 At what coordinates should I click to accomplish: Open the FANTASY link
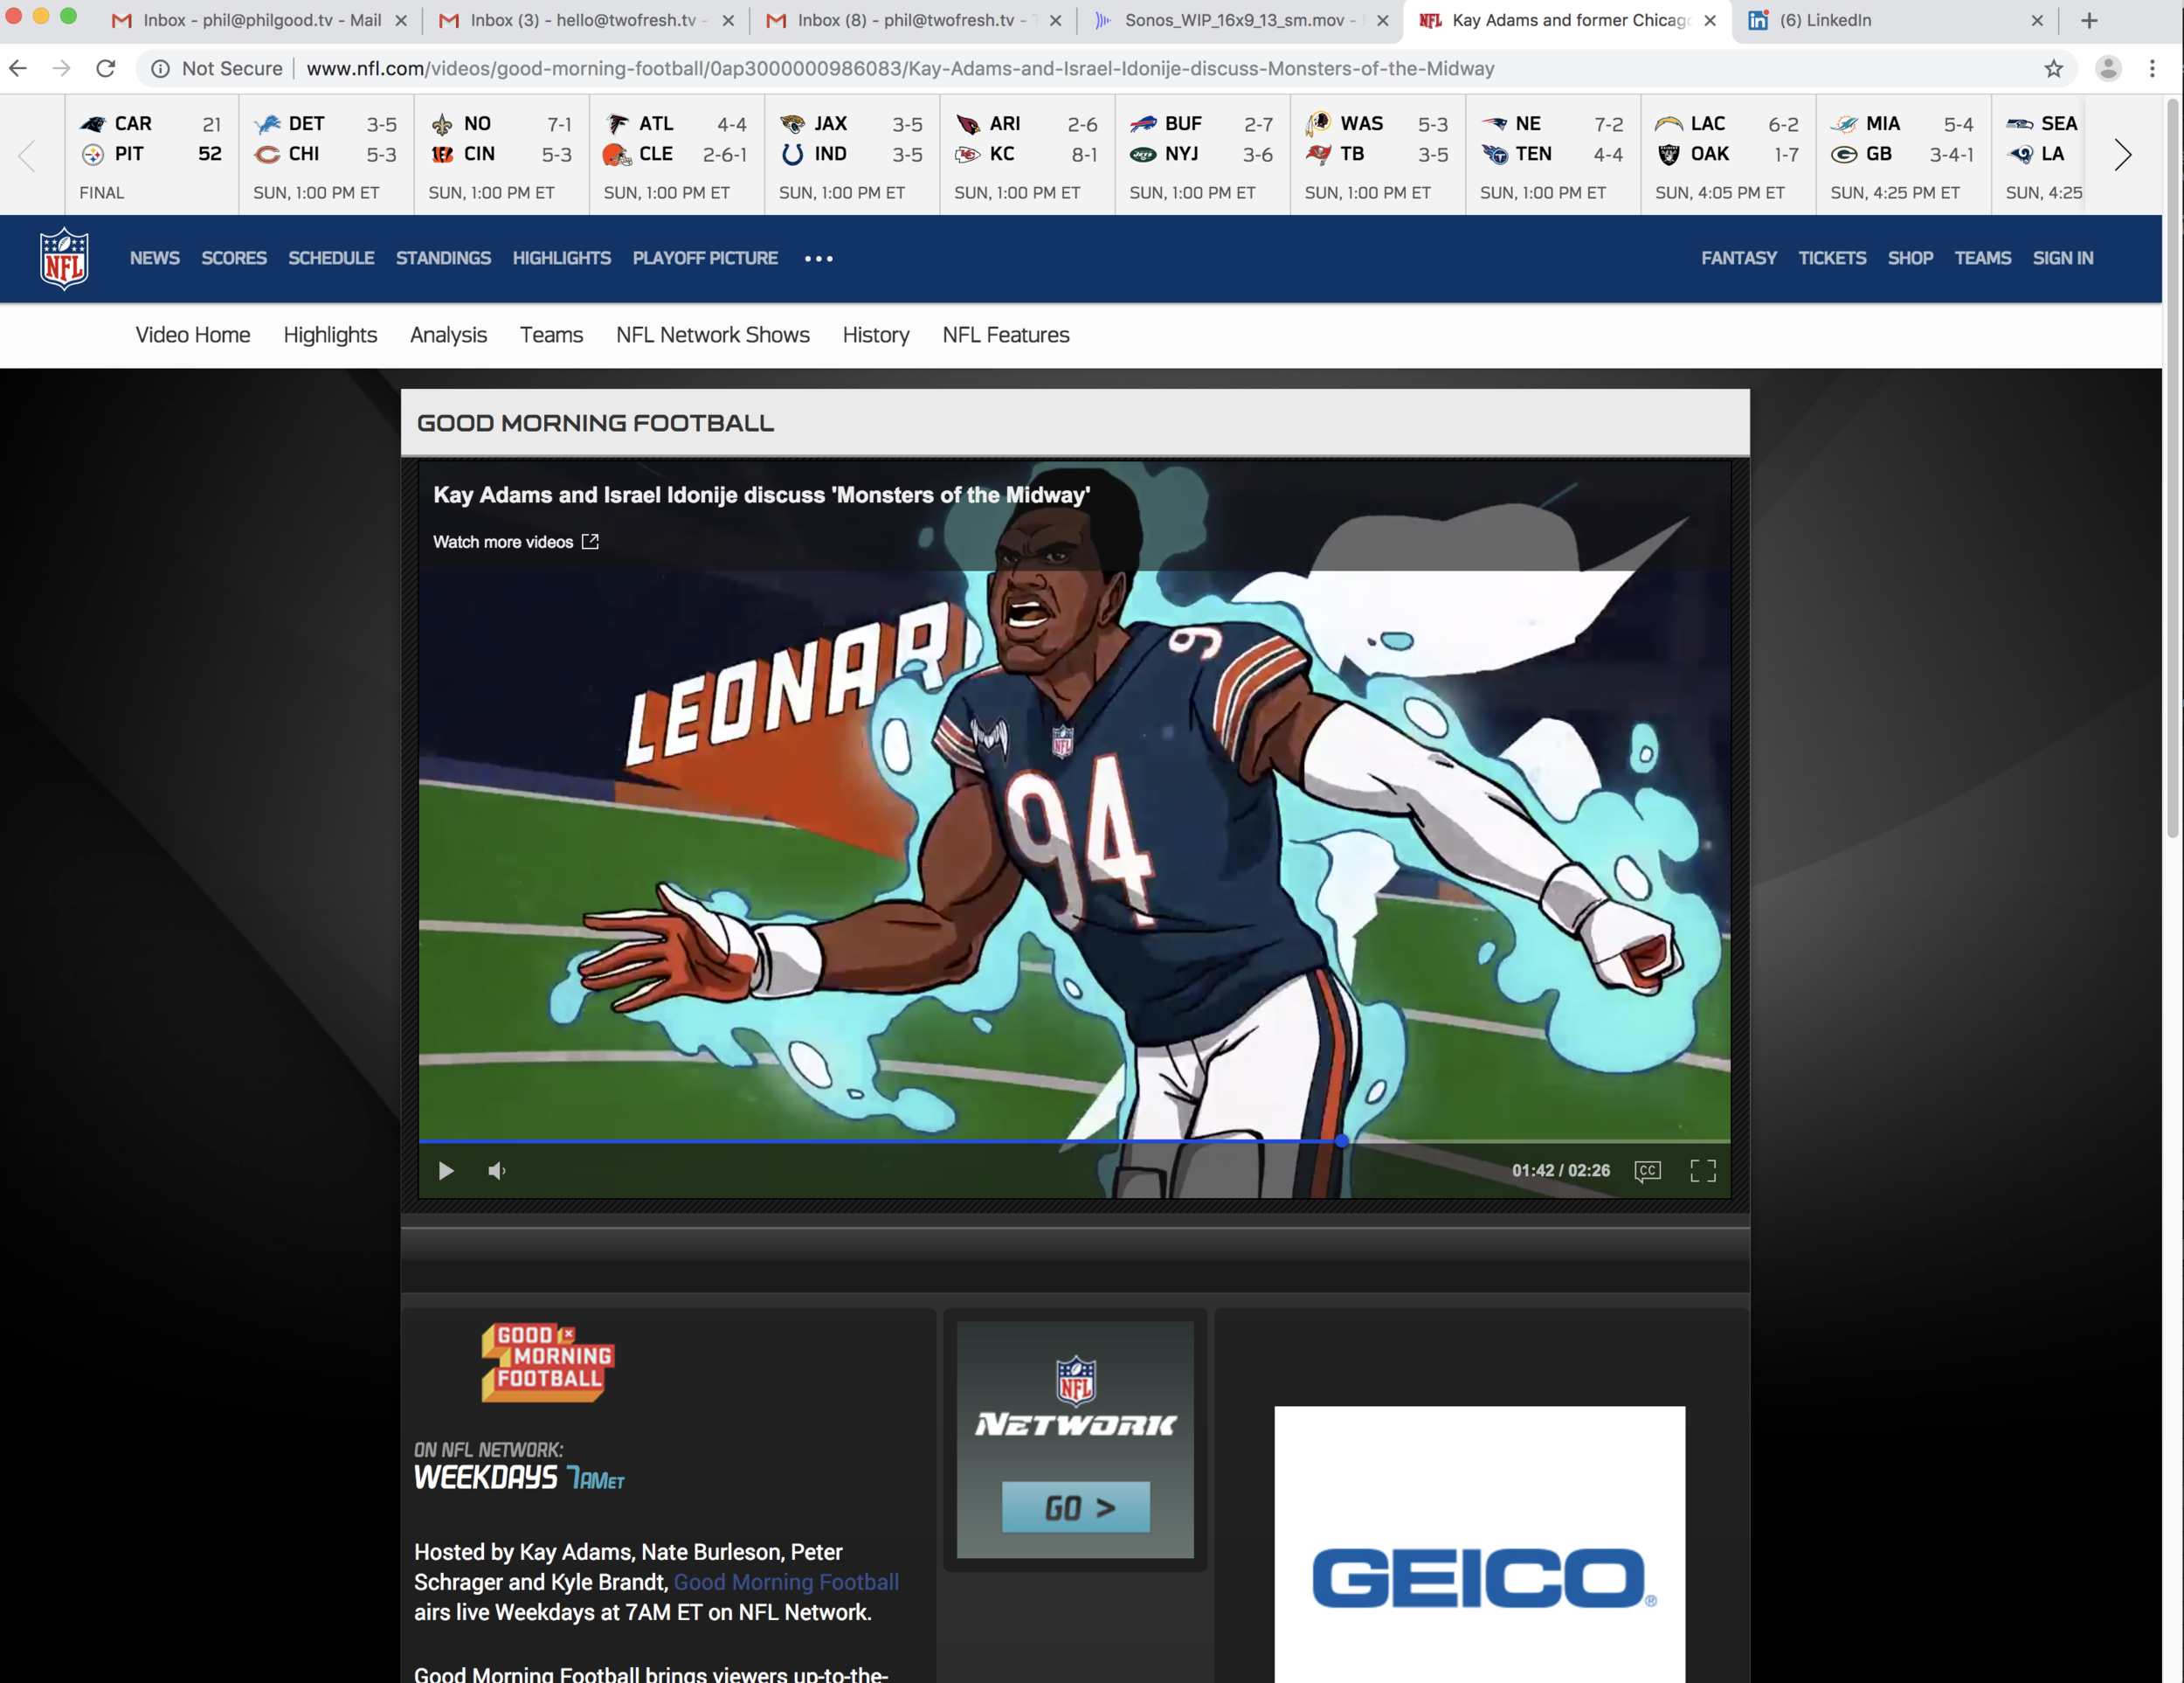point(1739,258)
